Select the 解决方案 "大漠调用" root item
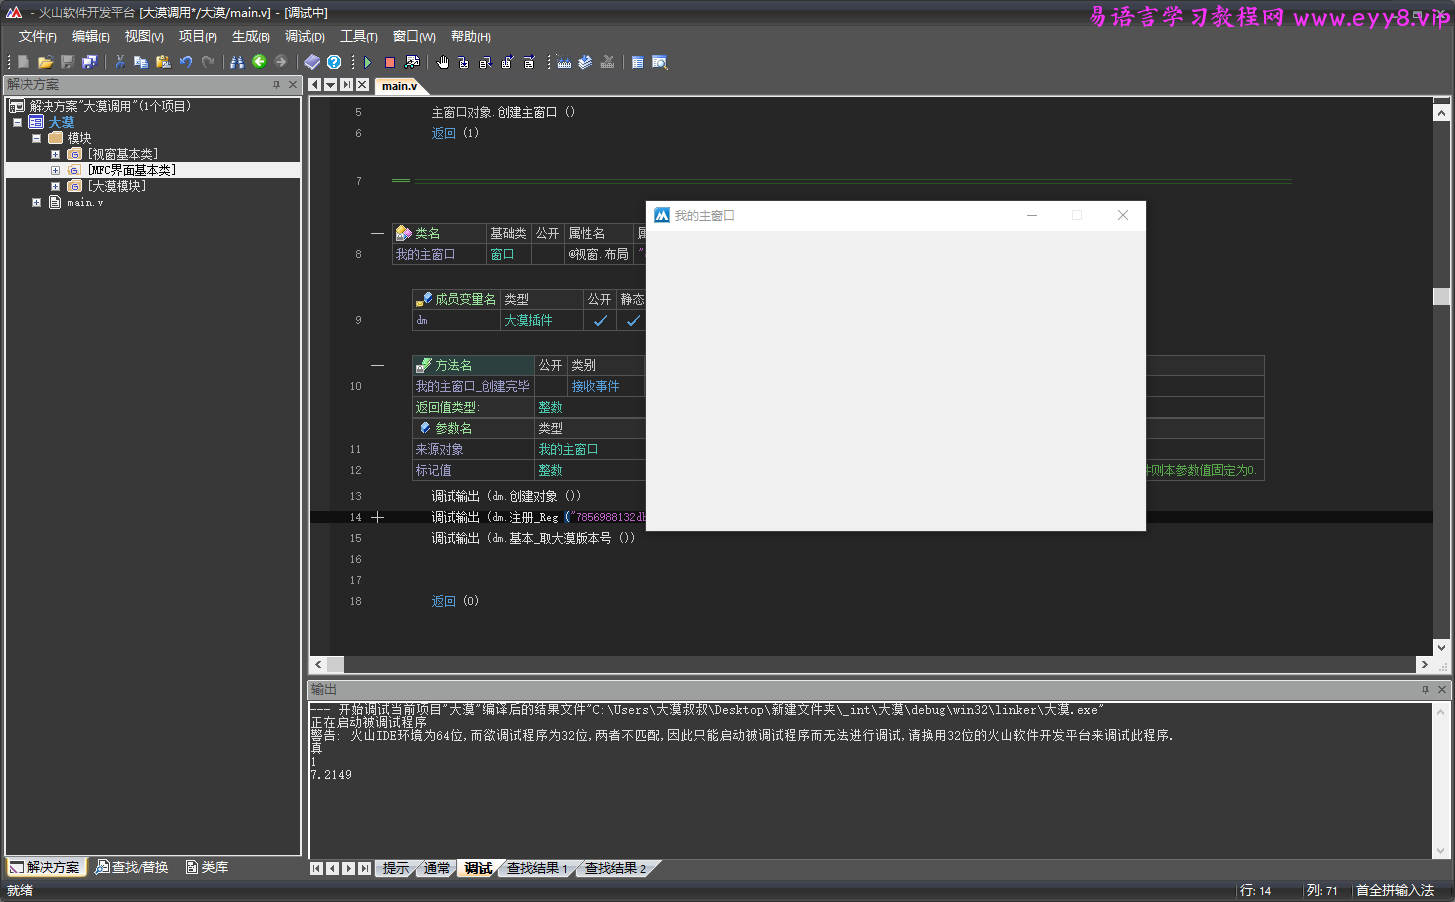Screen dimensions: 1455x902 click(100, 106)
